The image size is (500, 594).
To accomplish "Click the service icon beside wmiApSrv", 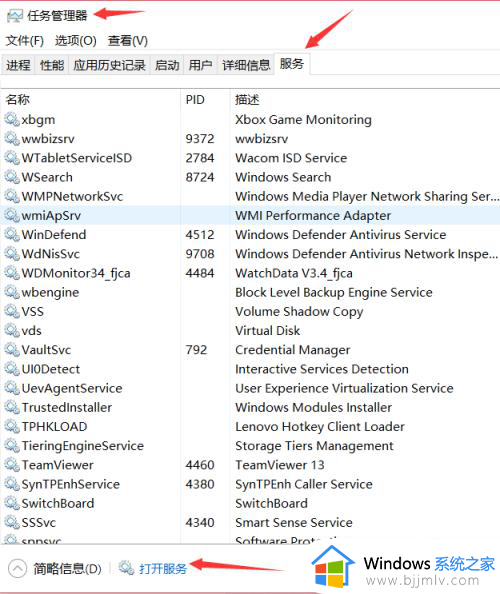I will click(x=12, y=216).
